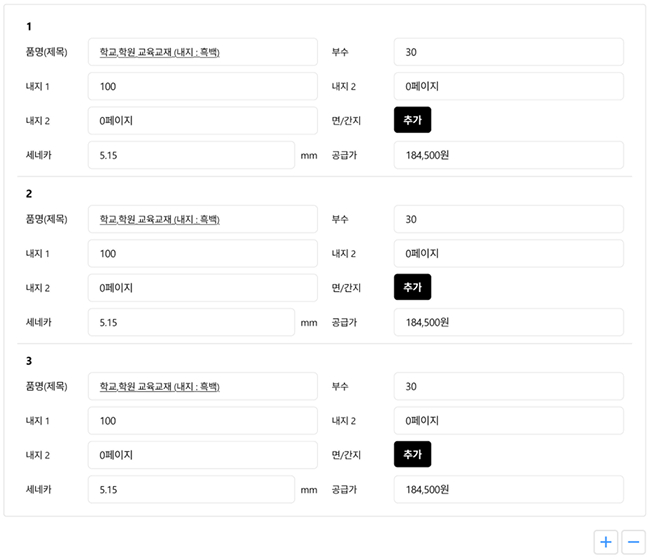650x559 pixels.
Task: Click the 공급가 field in section 2
Action: [508, 322]
